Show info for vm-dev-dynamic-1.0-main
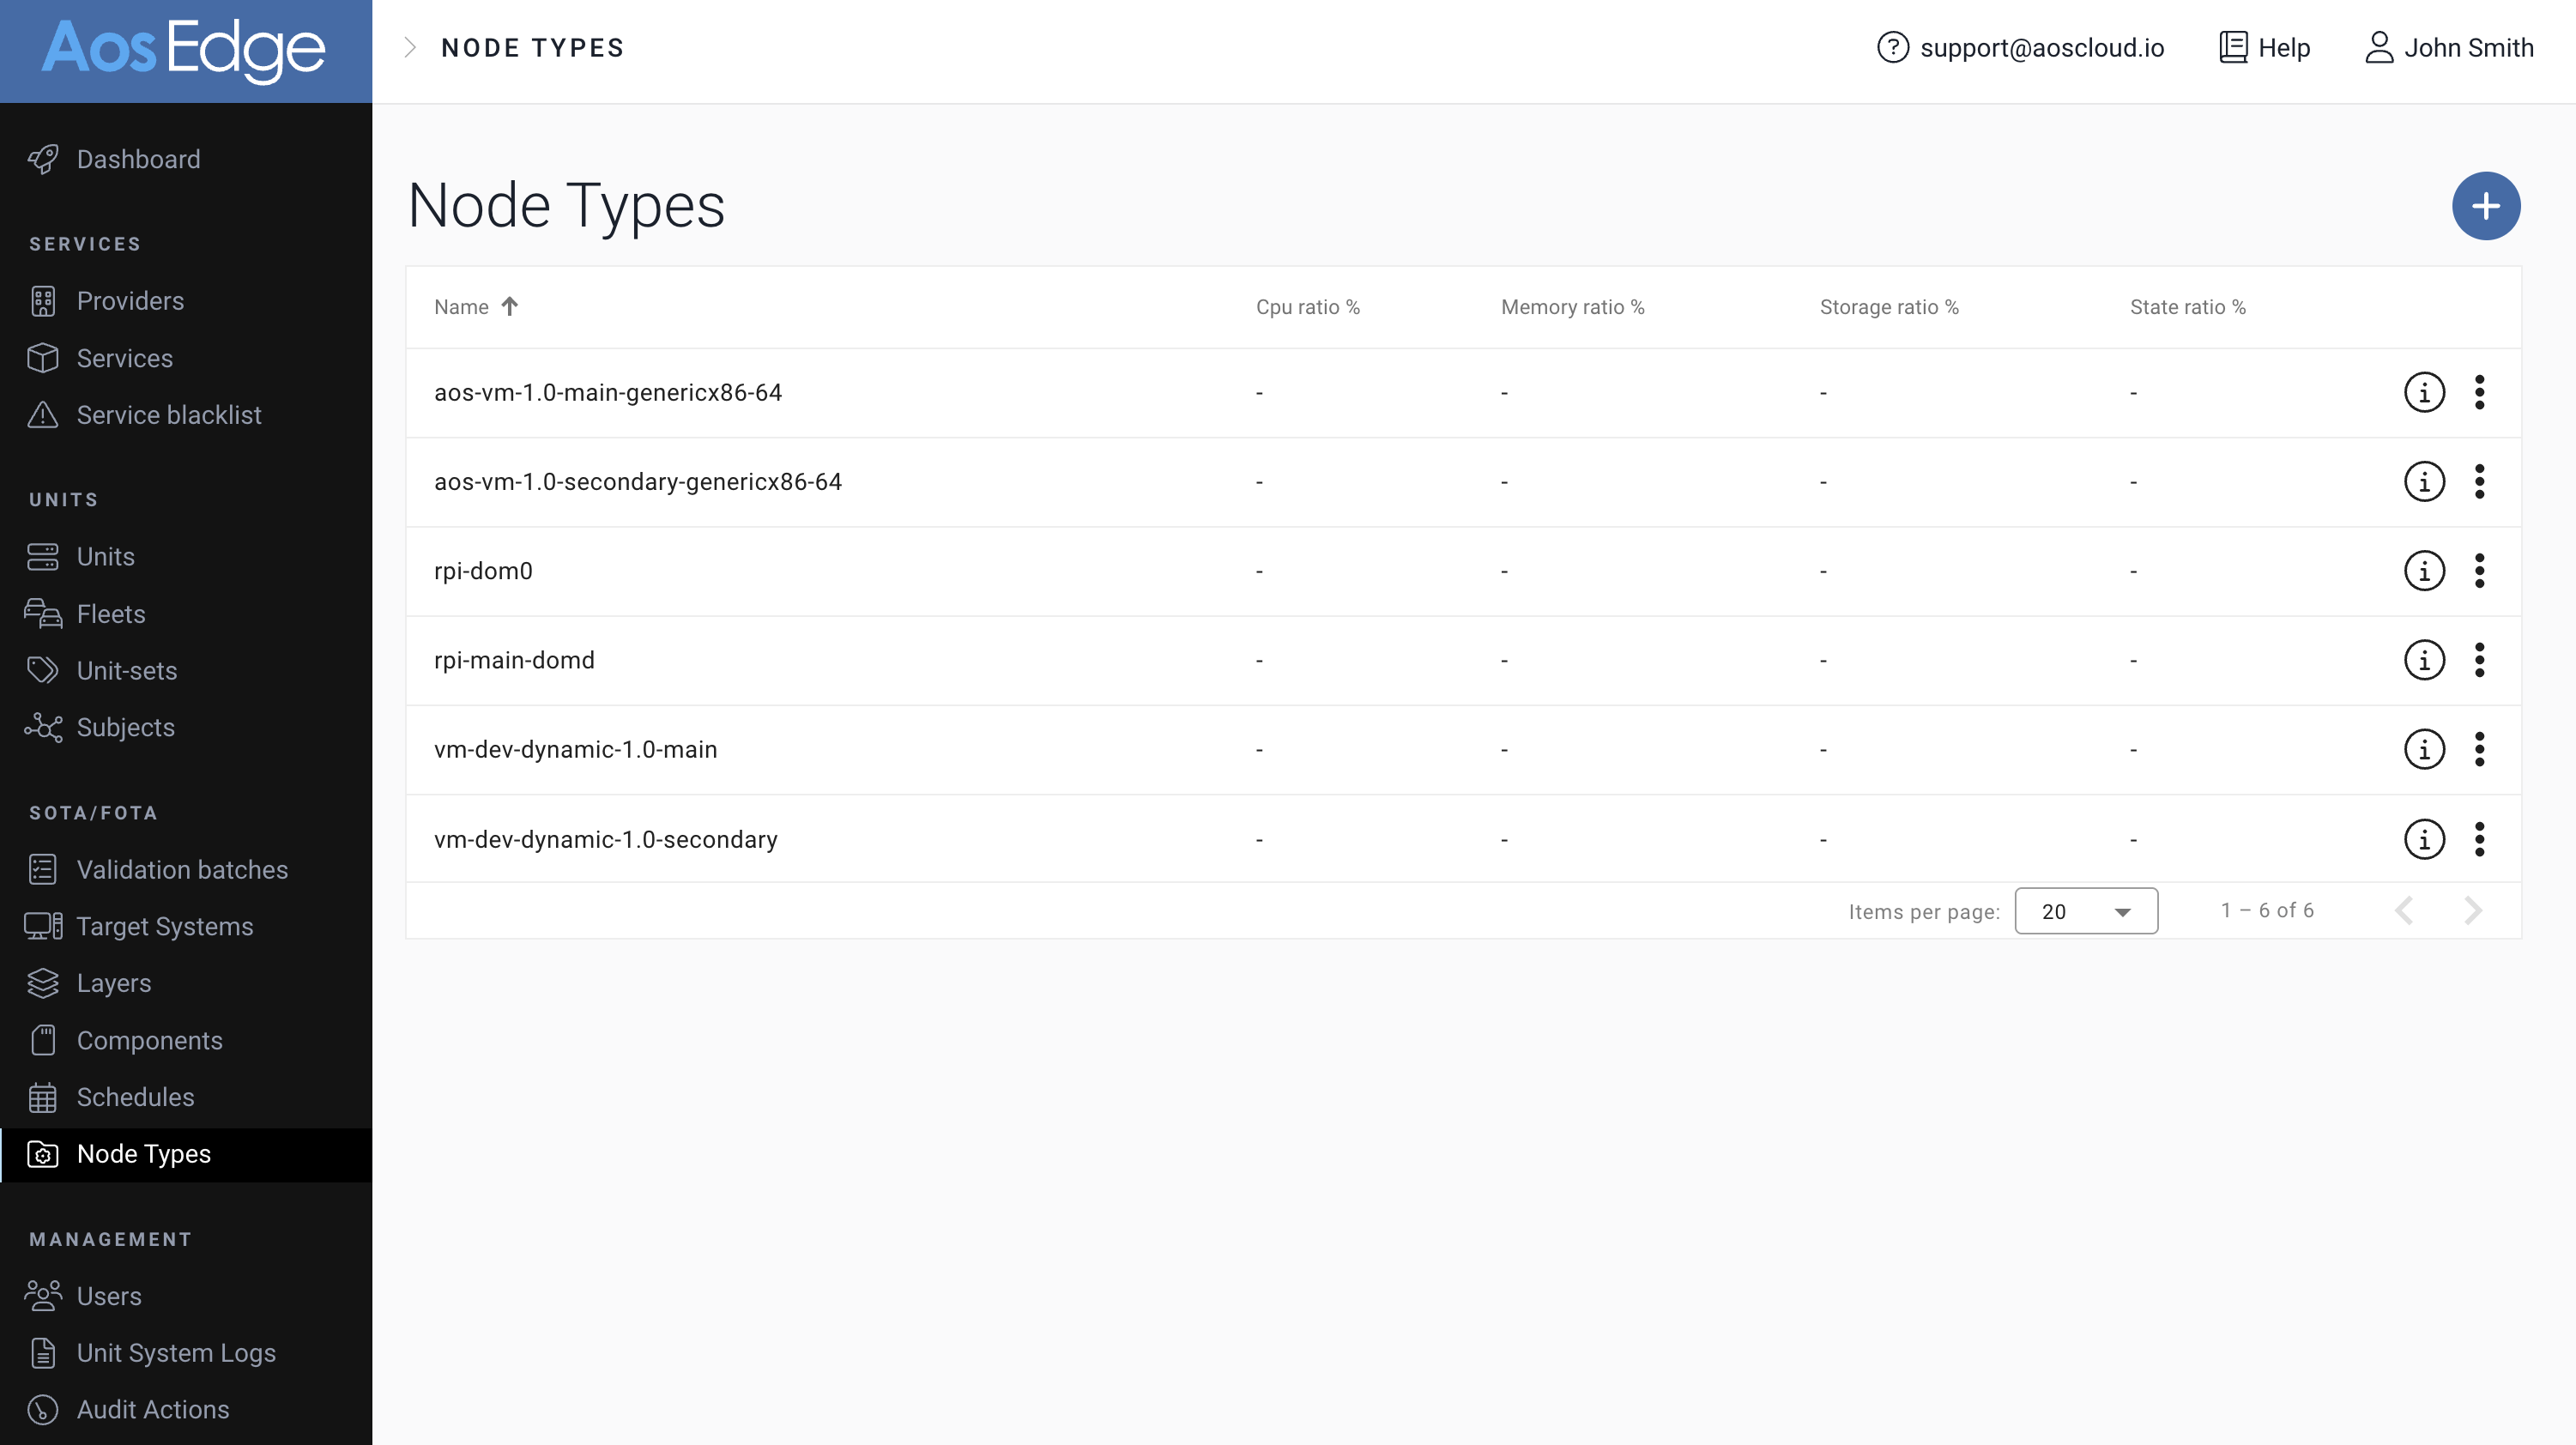2576x1445 pixels. pos(2424,749)
